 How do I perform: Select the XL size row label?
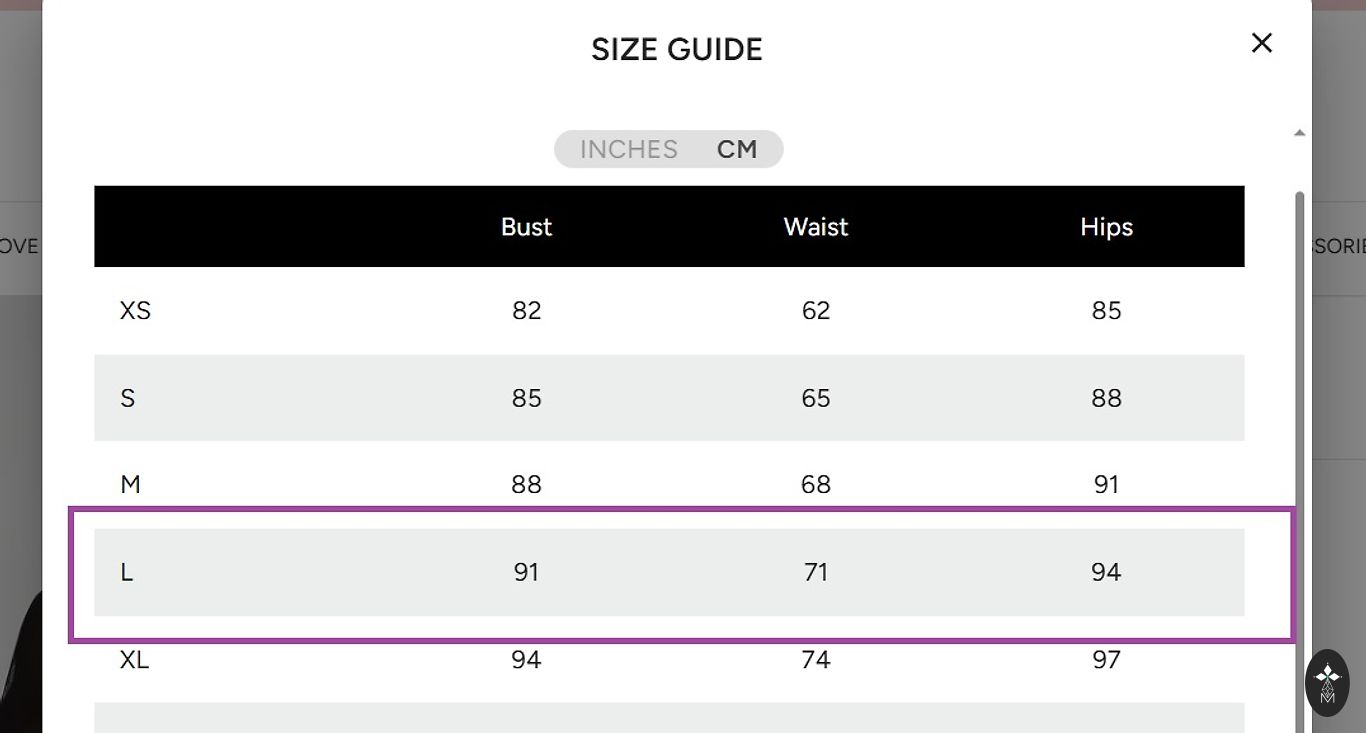(135, 660)
